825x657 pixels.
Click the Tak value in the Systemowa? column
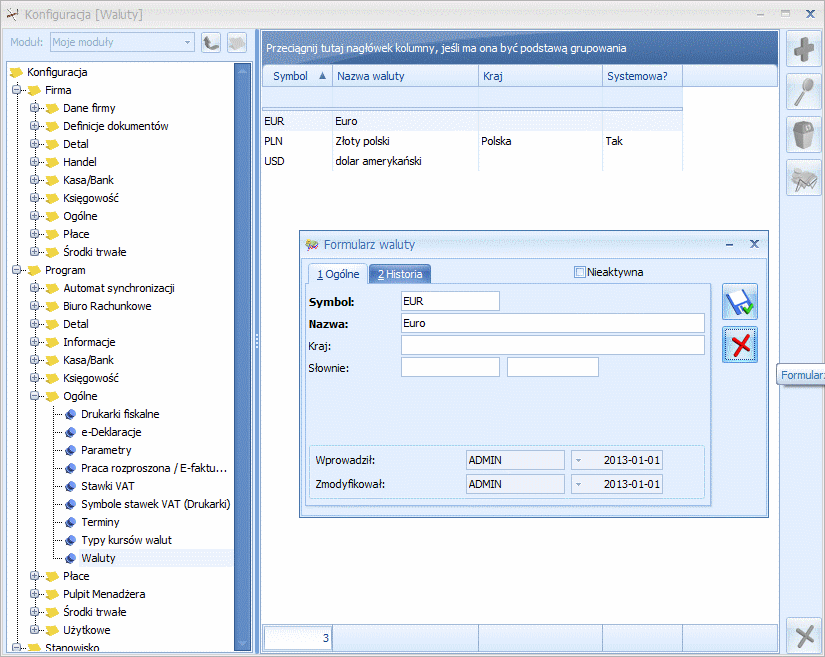coord(614,141)
